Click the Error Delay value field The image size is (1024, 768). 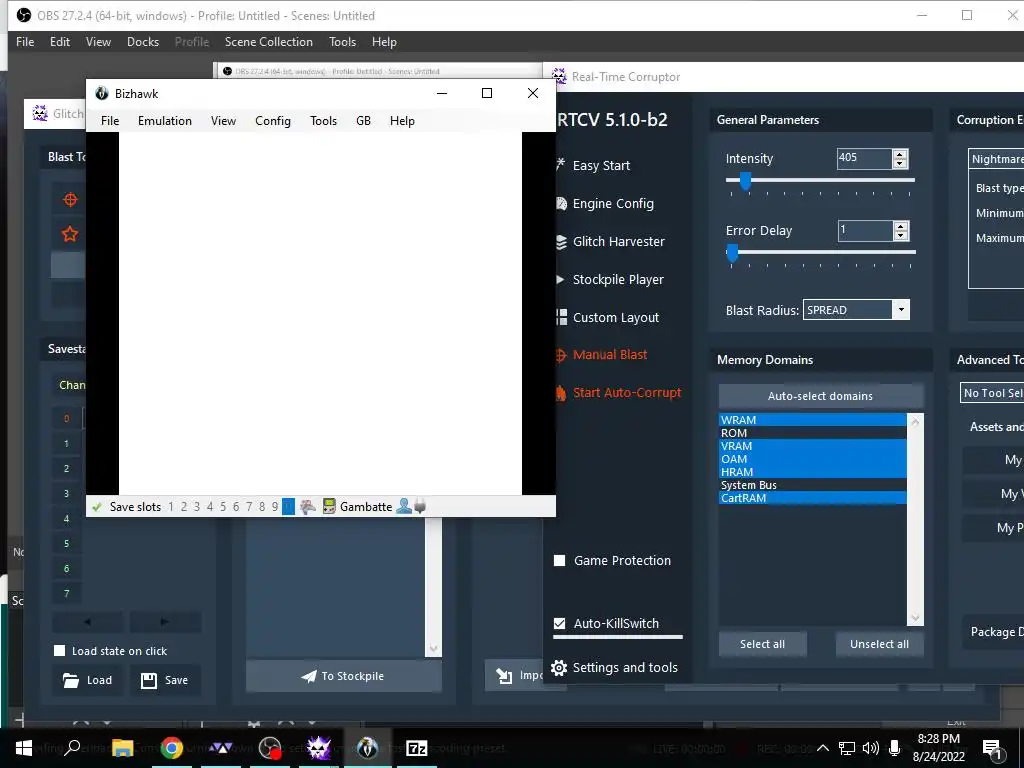pyautogui.click(x=865, y=230)
